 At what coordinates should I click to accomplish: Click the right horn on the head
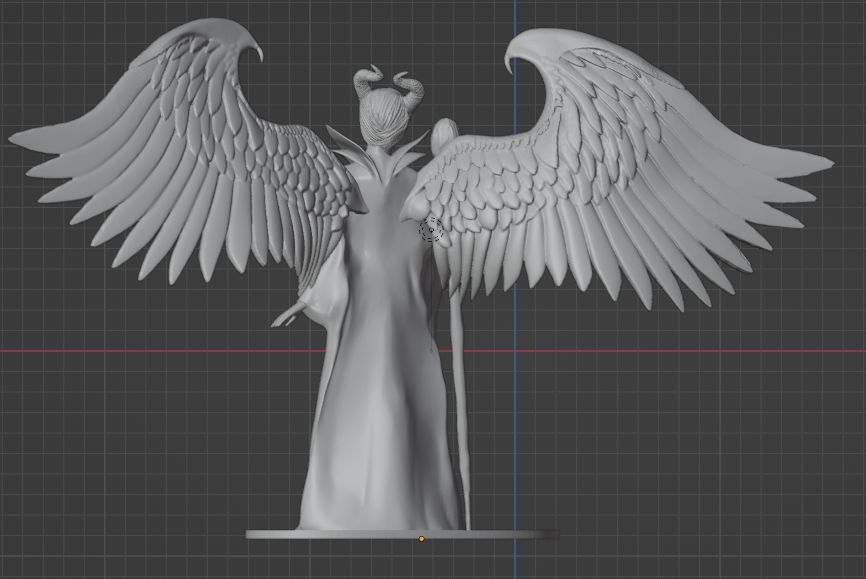412,87
